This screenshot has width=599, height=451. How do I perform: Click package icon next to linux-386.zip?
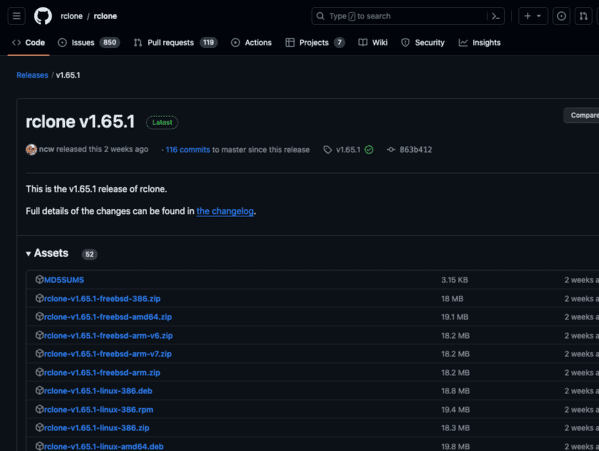click(x=39, y=428)
